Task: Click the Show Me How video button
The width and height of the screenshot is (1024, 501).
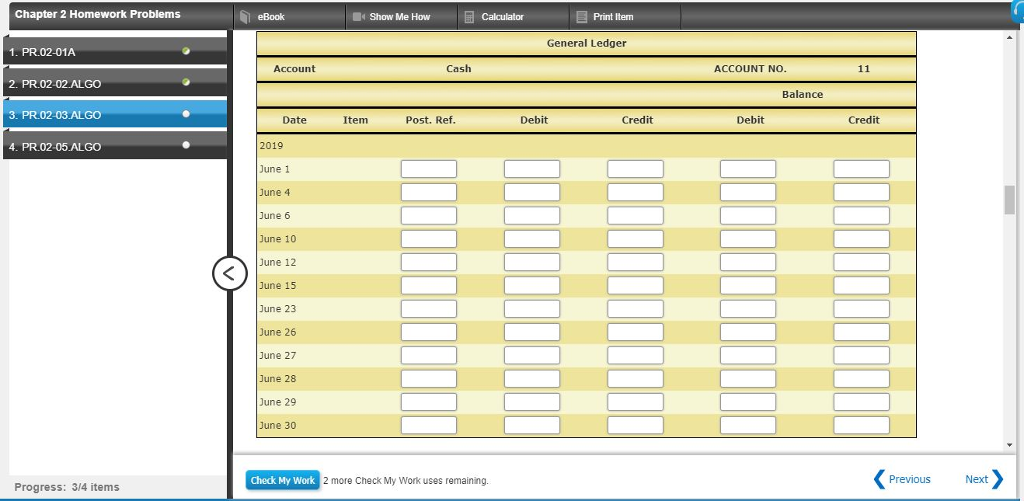Action: [x=401, y=17]
